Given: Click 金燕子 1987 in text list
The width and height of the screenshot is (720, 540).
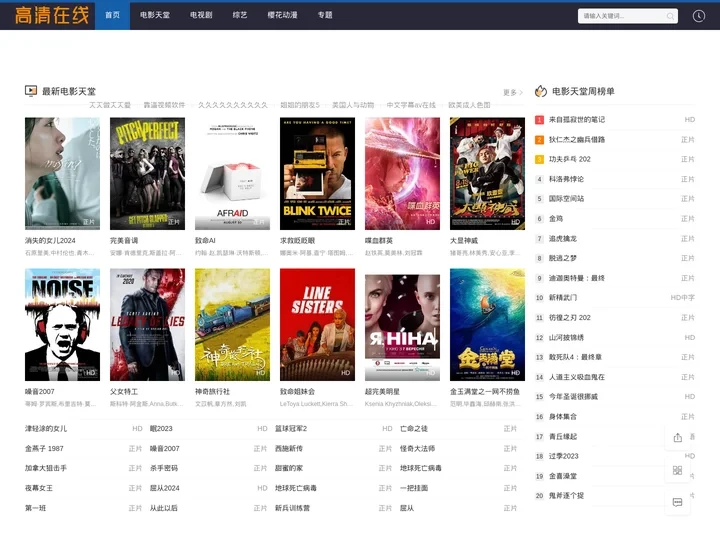Looking at the screenshot, I should (44, 449).
